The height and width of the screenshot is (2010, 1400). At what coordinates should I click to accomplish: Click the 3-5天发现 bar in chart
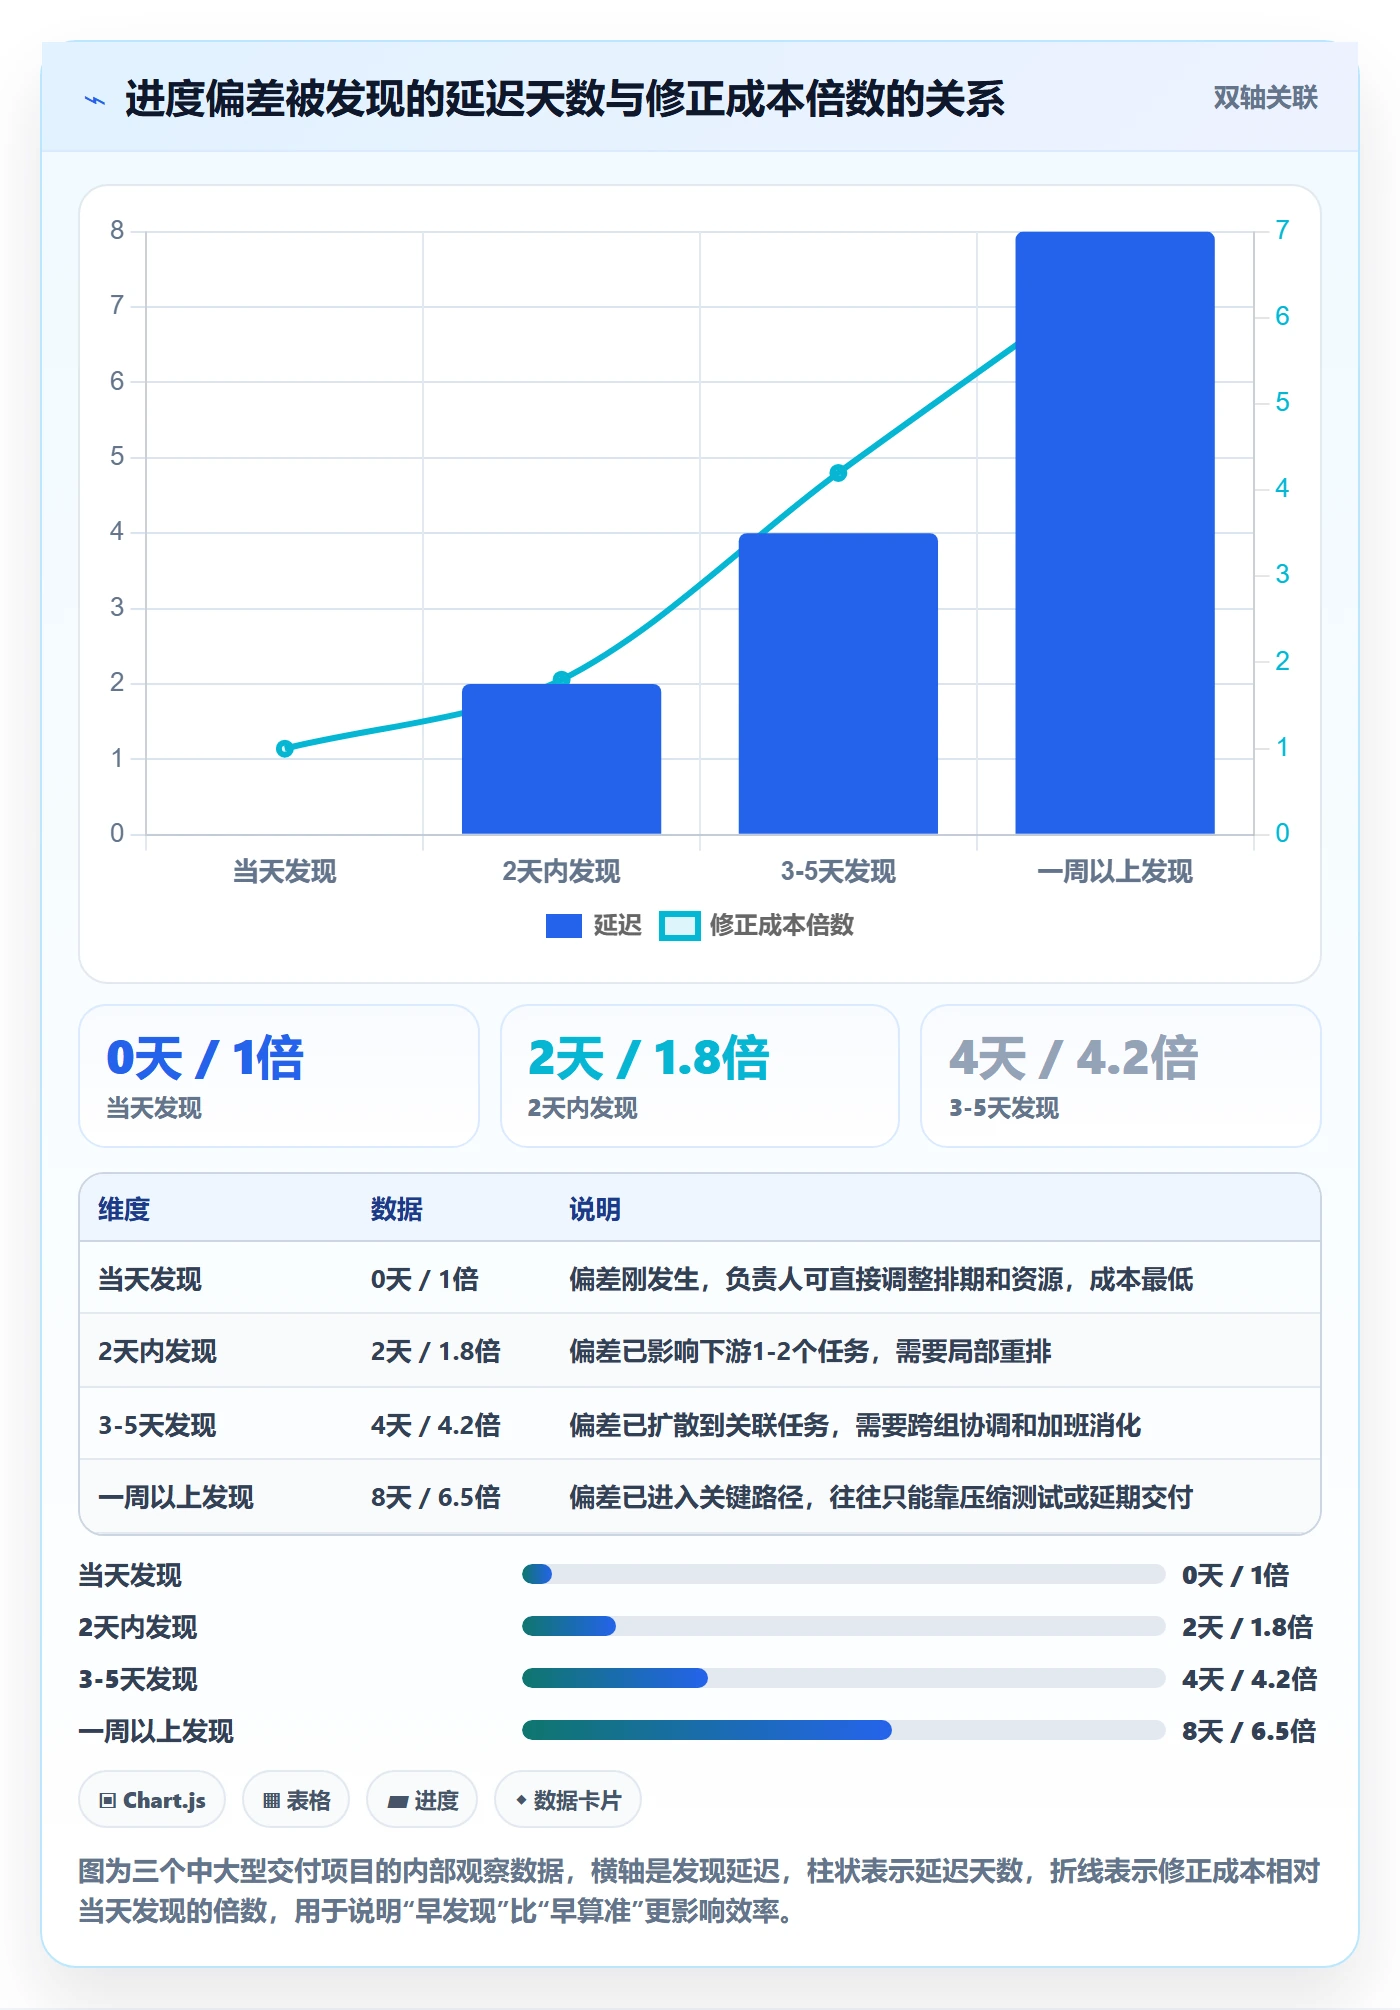pos(838,684)
